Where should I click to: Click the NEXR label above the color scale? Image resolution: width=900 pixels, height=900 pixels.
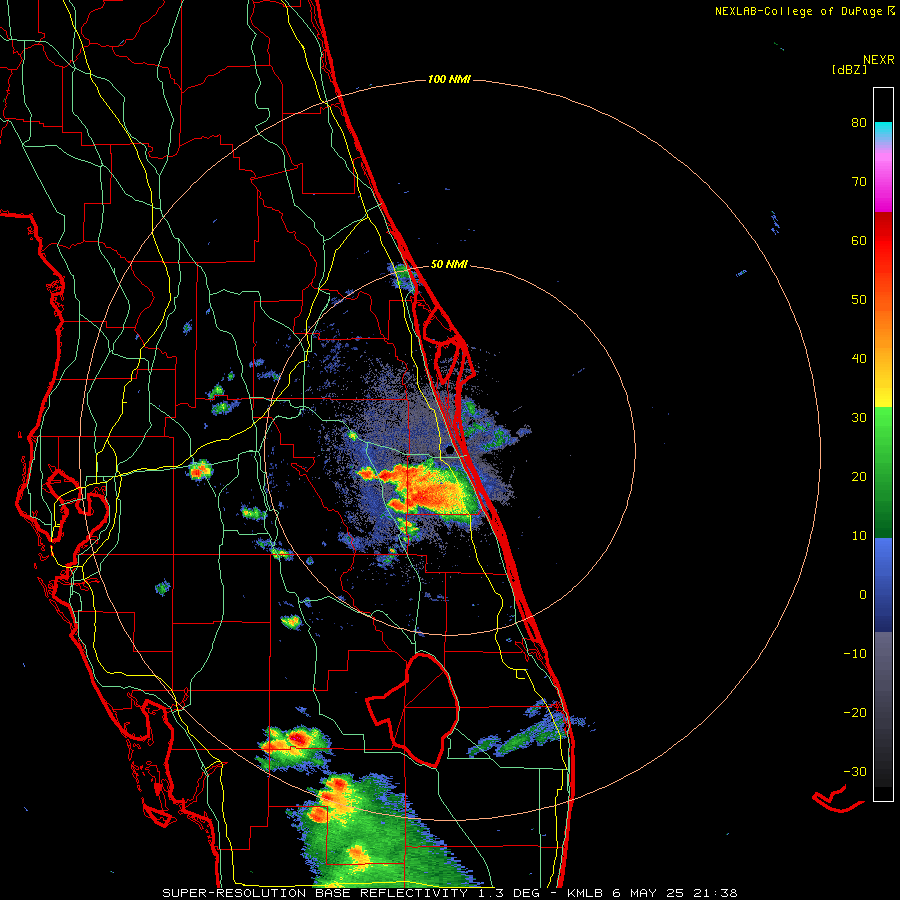click(879, 59)
